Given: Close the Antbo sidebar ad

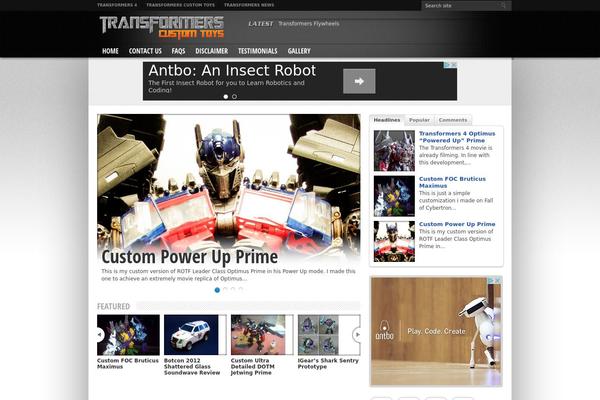Looking at the screenshot, I should (497, 281).
